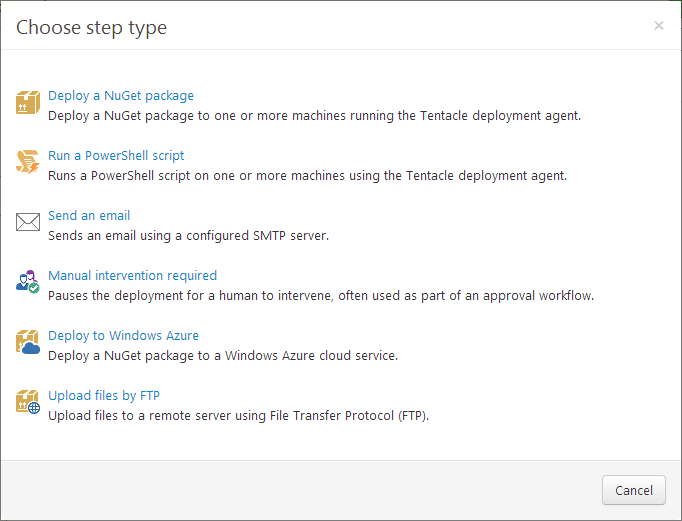682x521 pixels.
Task: Choose "Run a PowerShell script" step
Action: click(x=116, y=156)
